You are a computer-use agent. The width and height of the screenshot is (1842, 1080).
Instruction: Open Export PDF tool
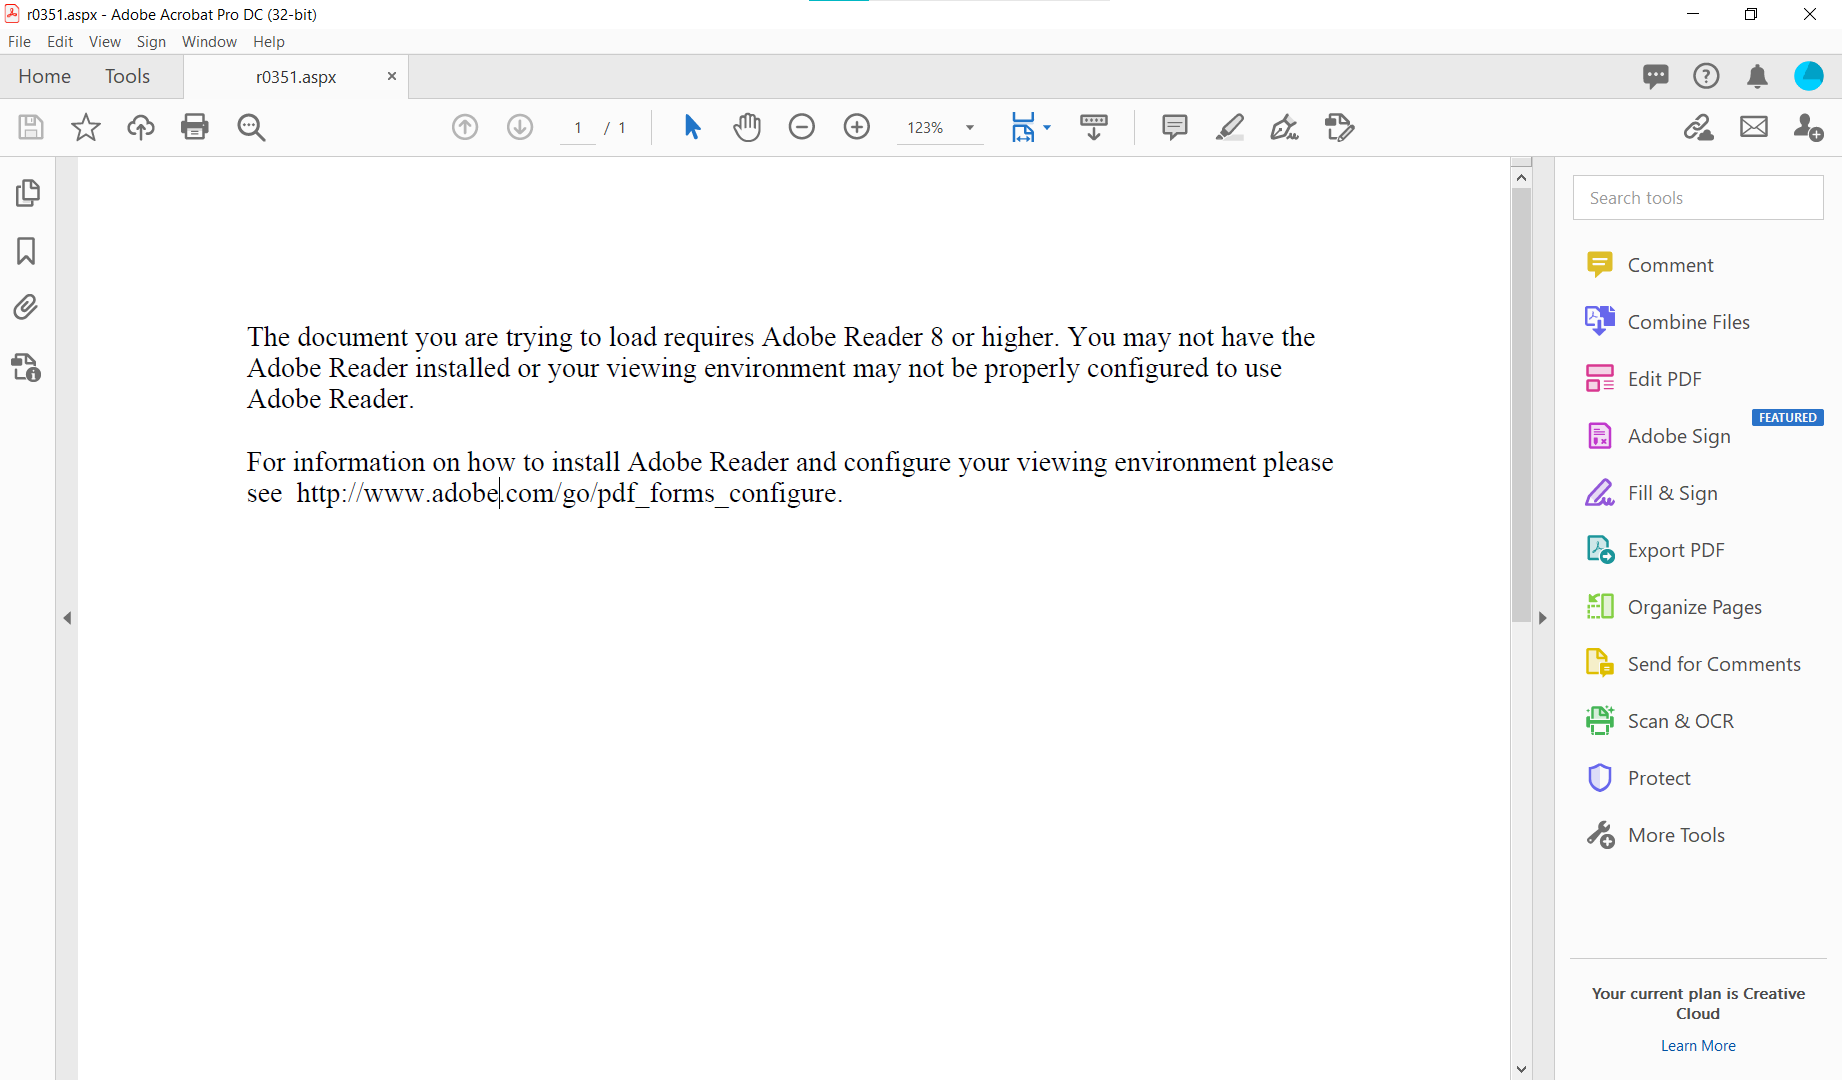1656,550
